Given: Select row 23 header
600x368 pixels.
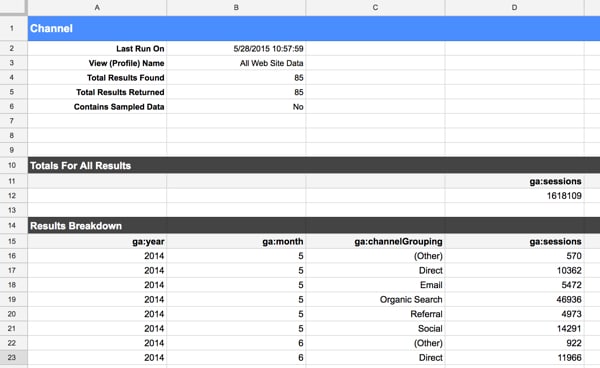Looking at the screenshot, I should (12, 357).
